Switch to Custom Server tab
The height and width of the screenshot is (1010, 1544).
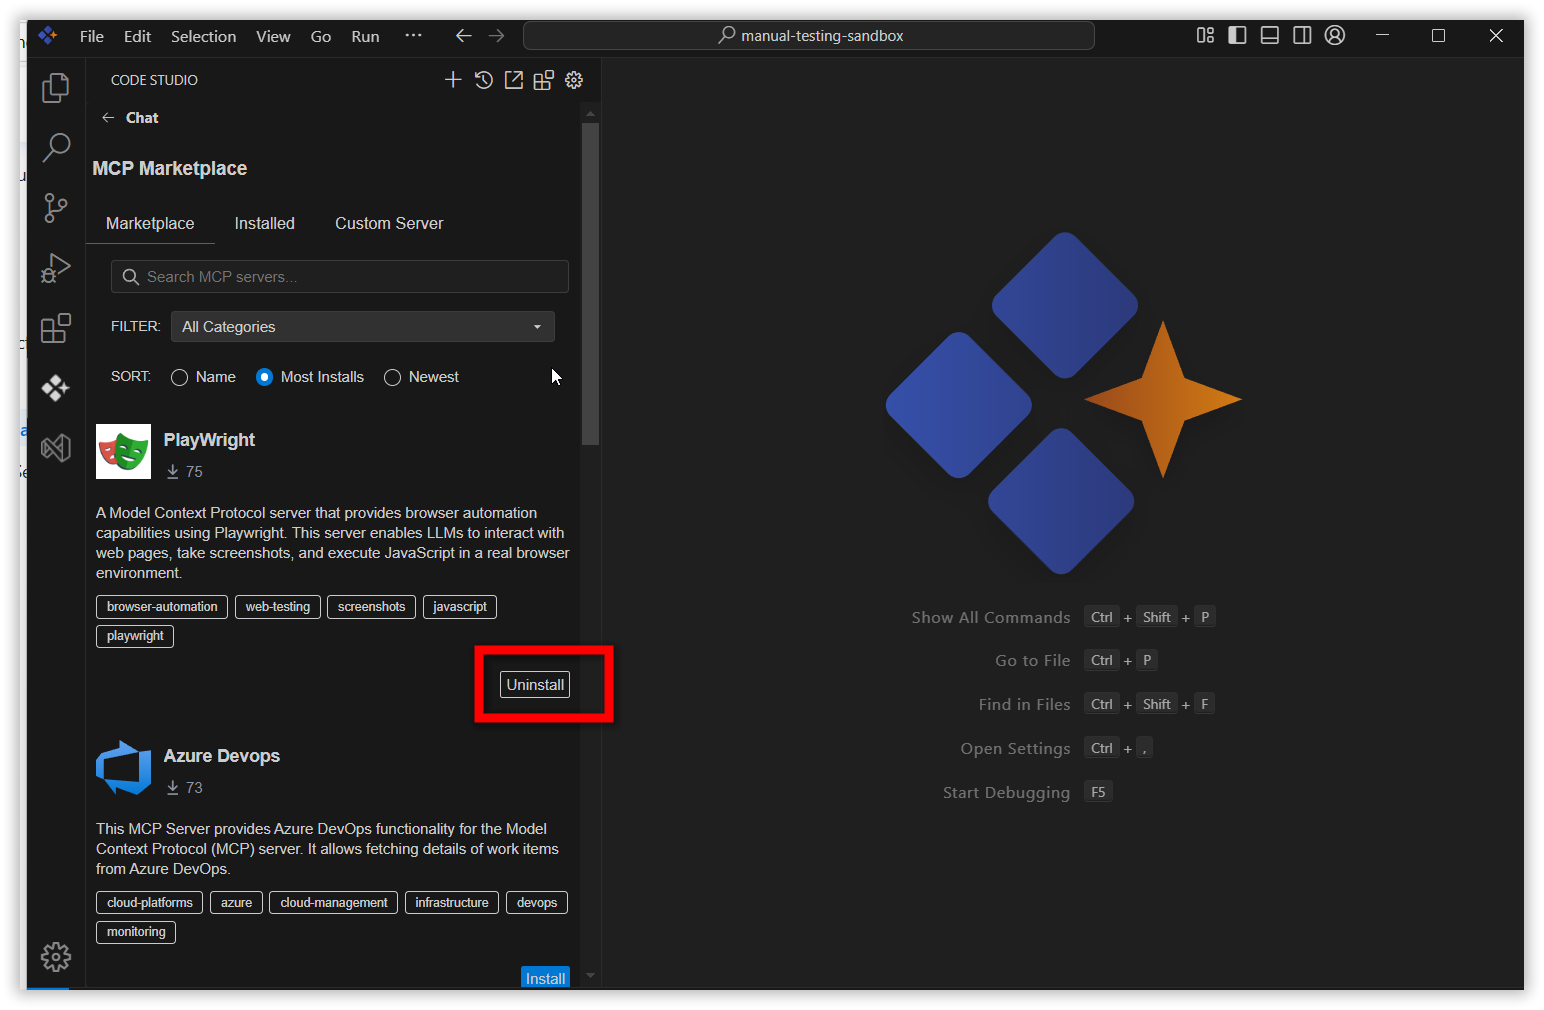(x=389, y=223)
